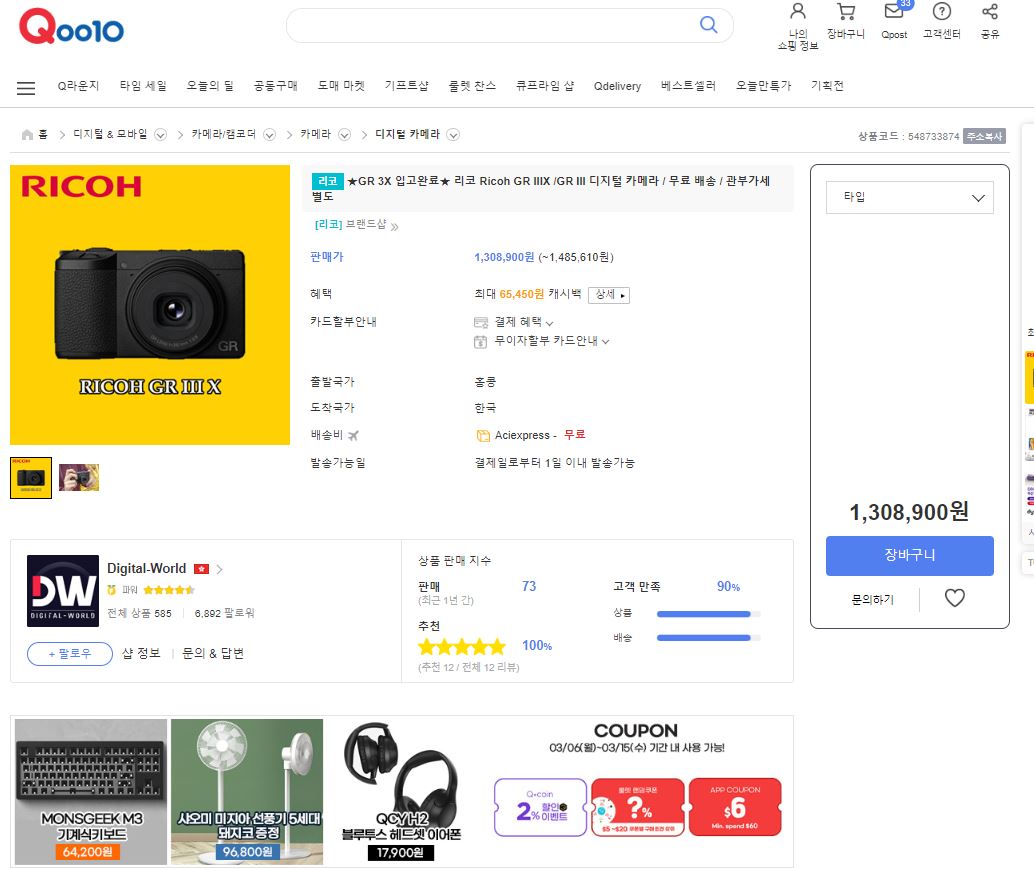Expand 결제 혜택 details
The width and height of the screenshot is (1034, 869).
(x=549, y=323)
